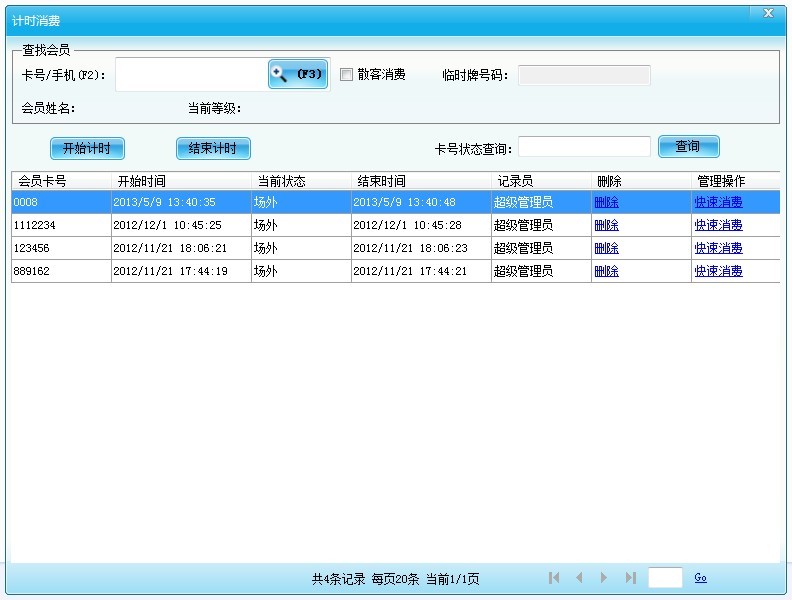Open 快速消费 for card 889162

click(x=718, y=271)
